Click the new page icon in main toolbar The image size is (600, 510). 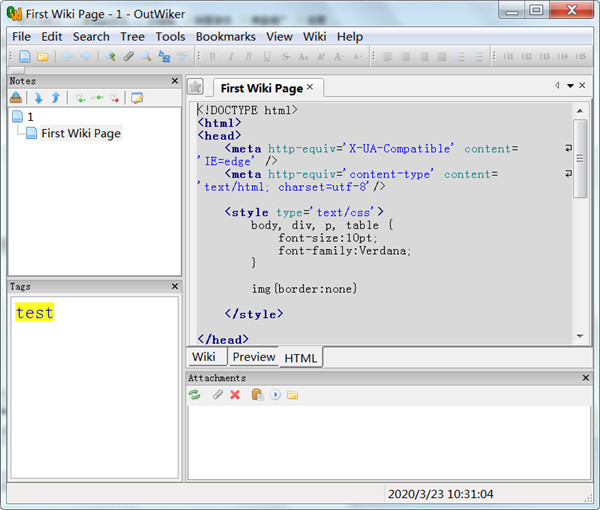[25, 57]
